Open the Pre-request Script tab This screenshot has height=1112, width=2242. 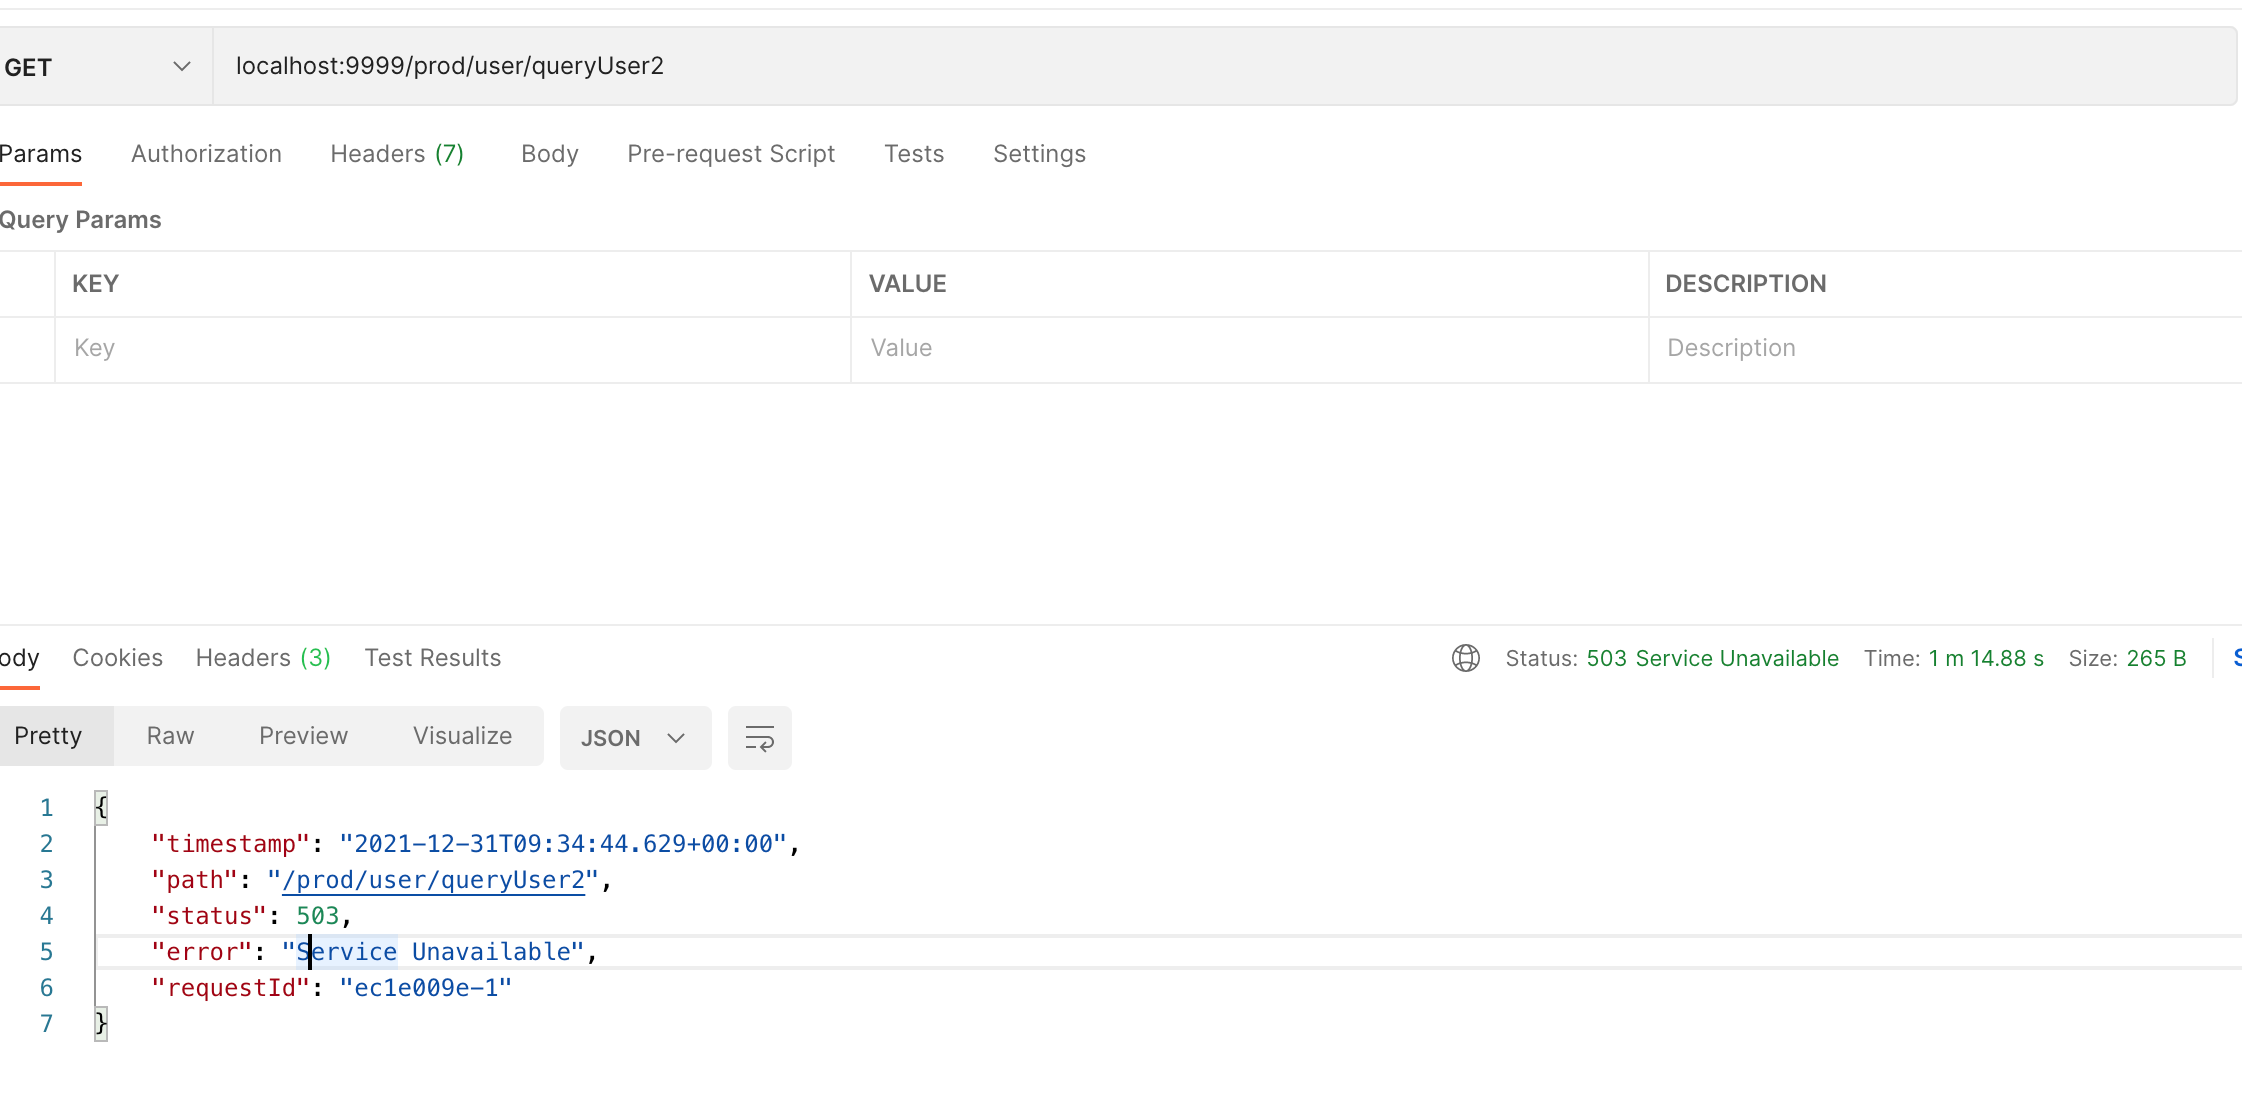click(731, 154)
